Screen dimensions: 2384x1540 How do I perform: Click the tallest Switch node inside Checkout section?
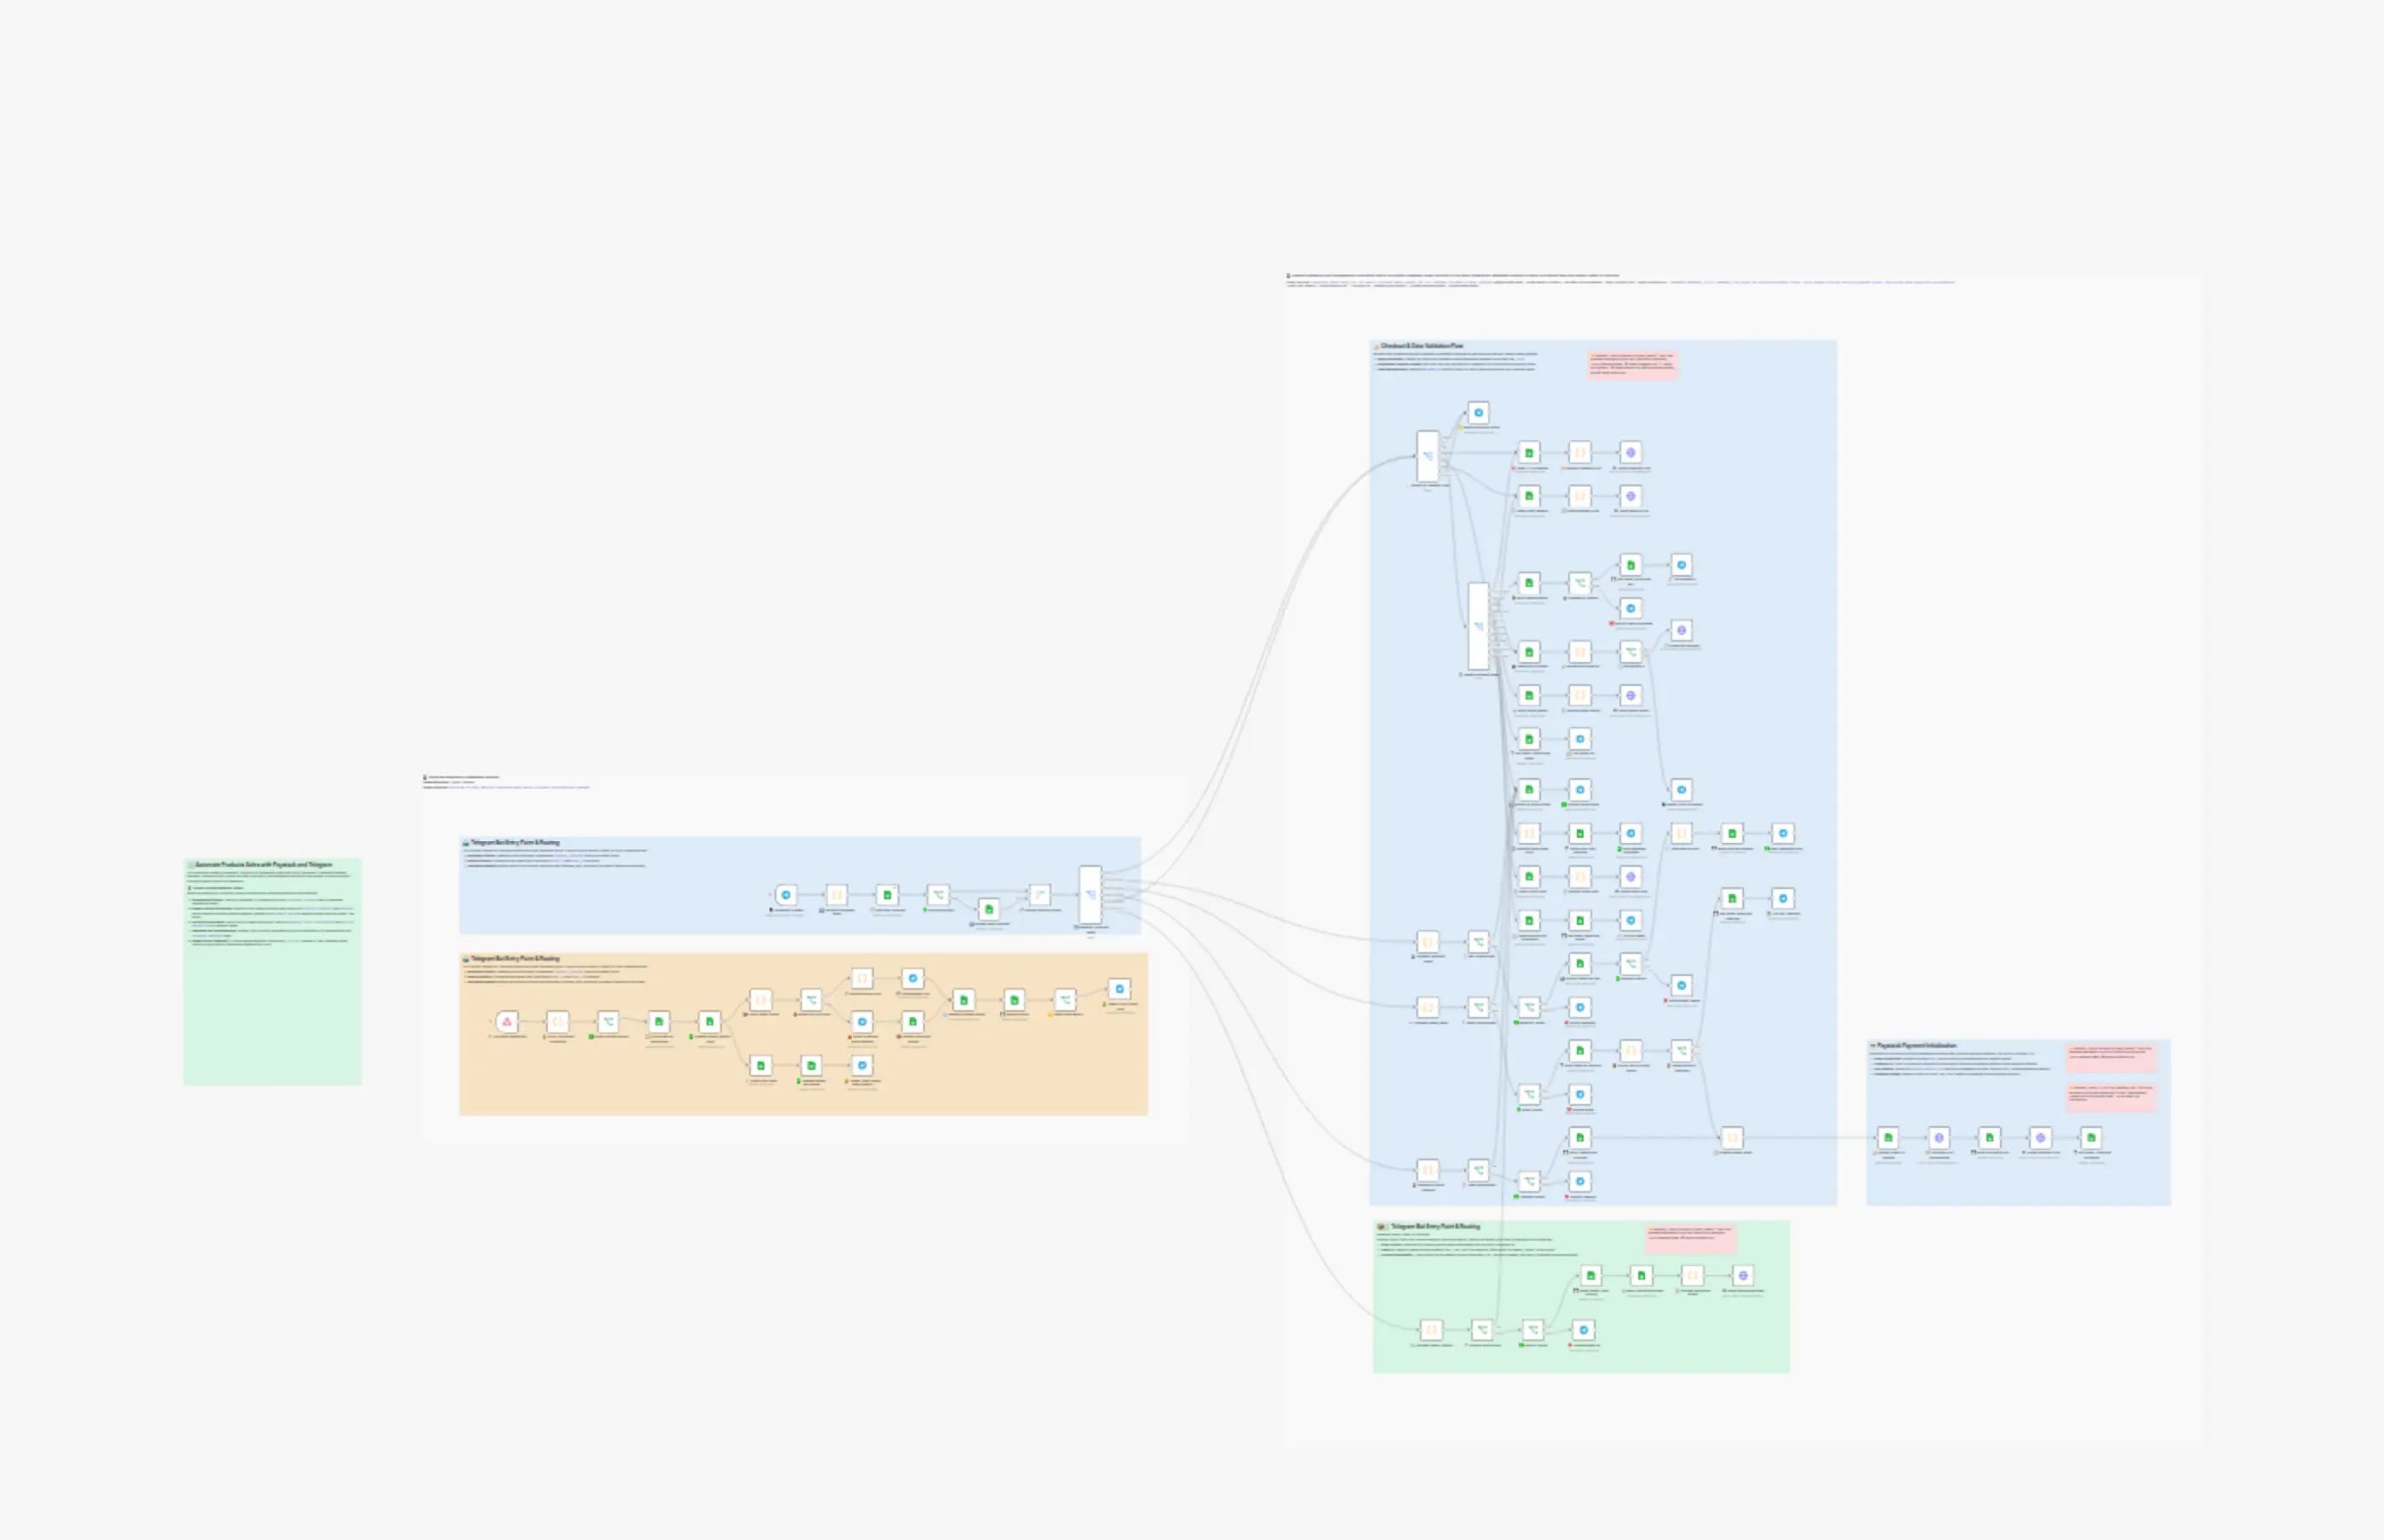[x=1478, y=626]
